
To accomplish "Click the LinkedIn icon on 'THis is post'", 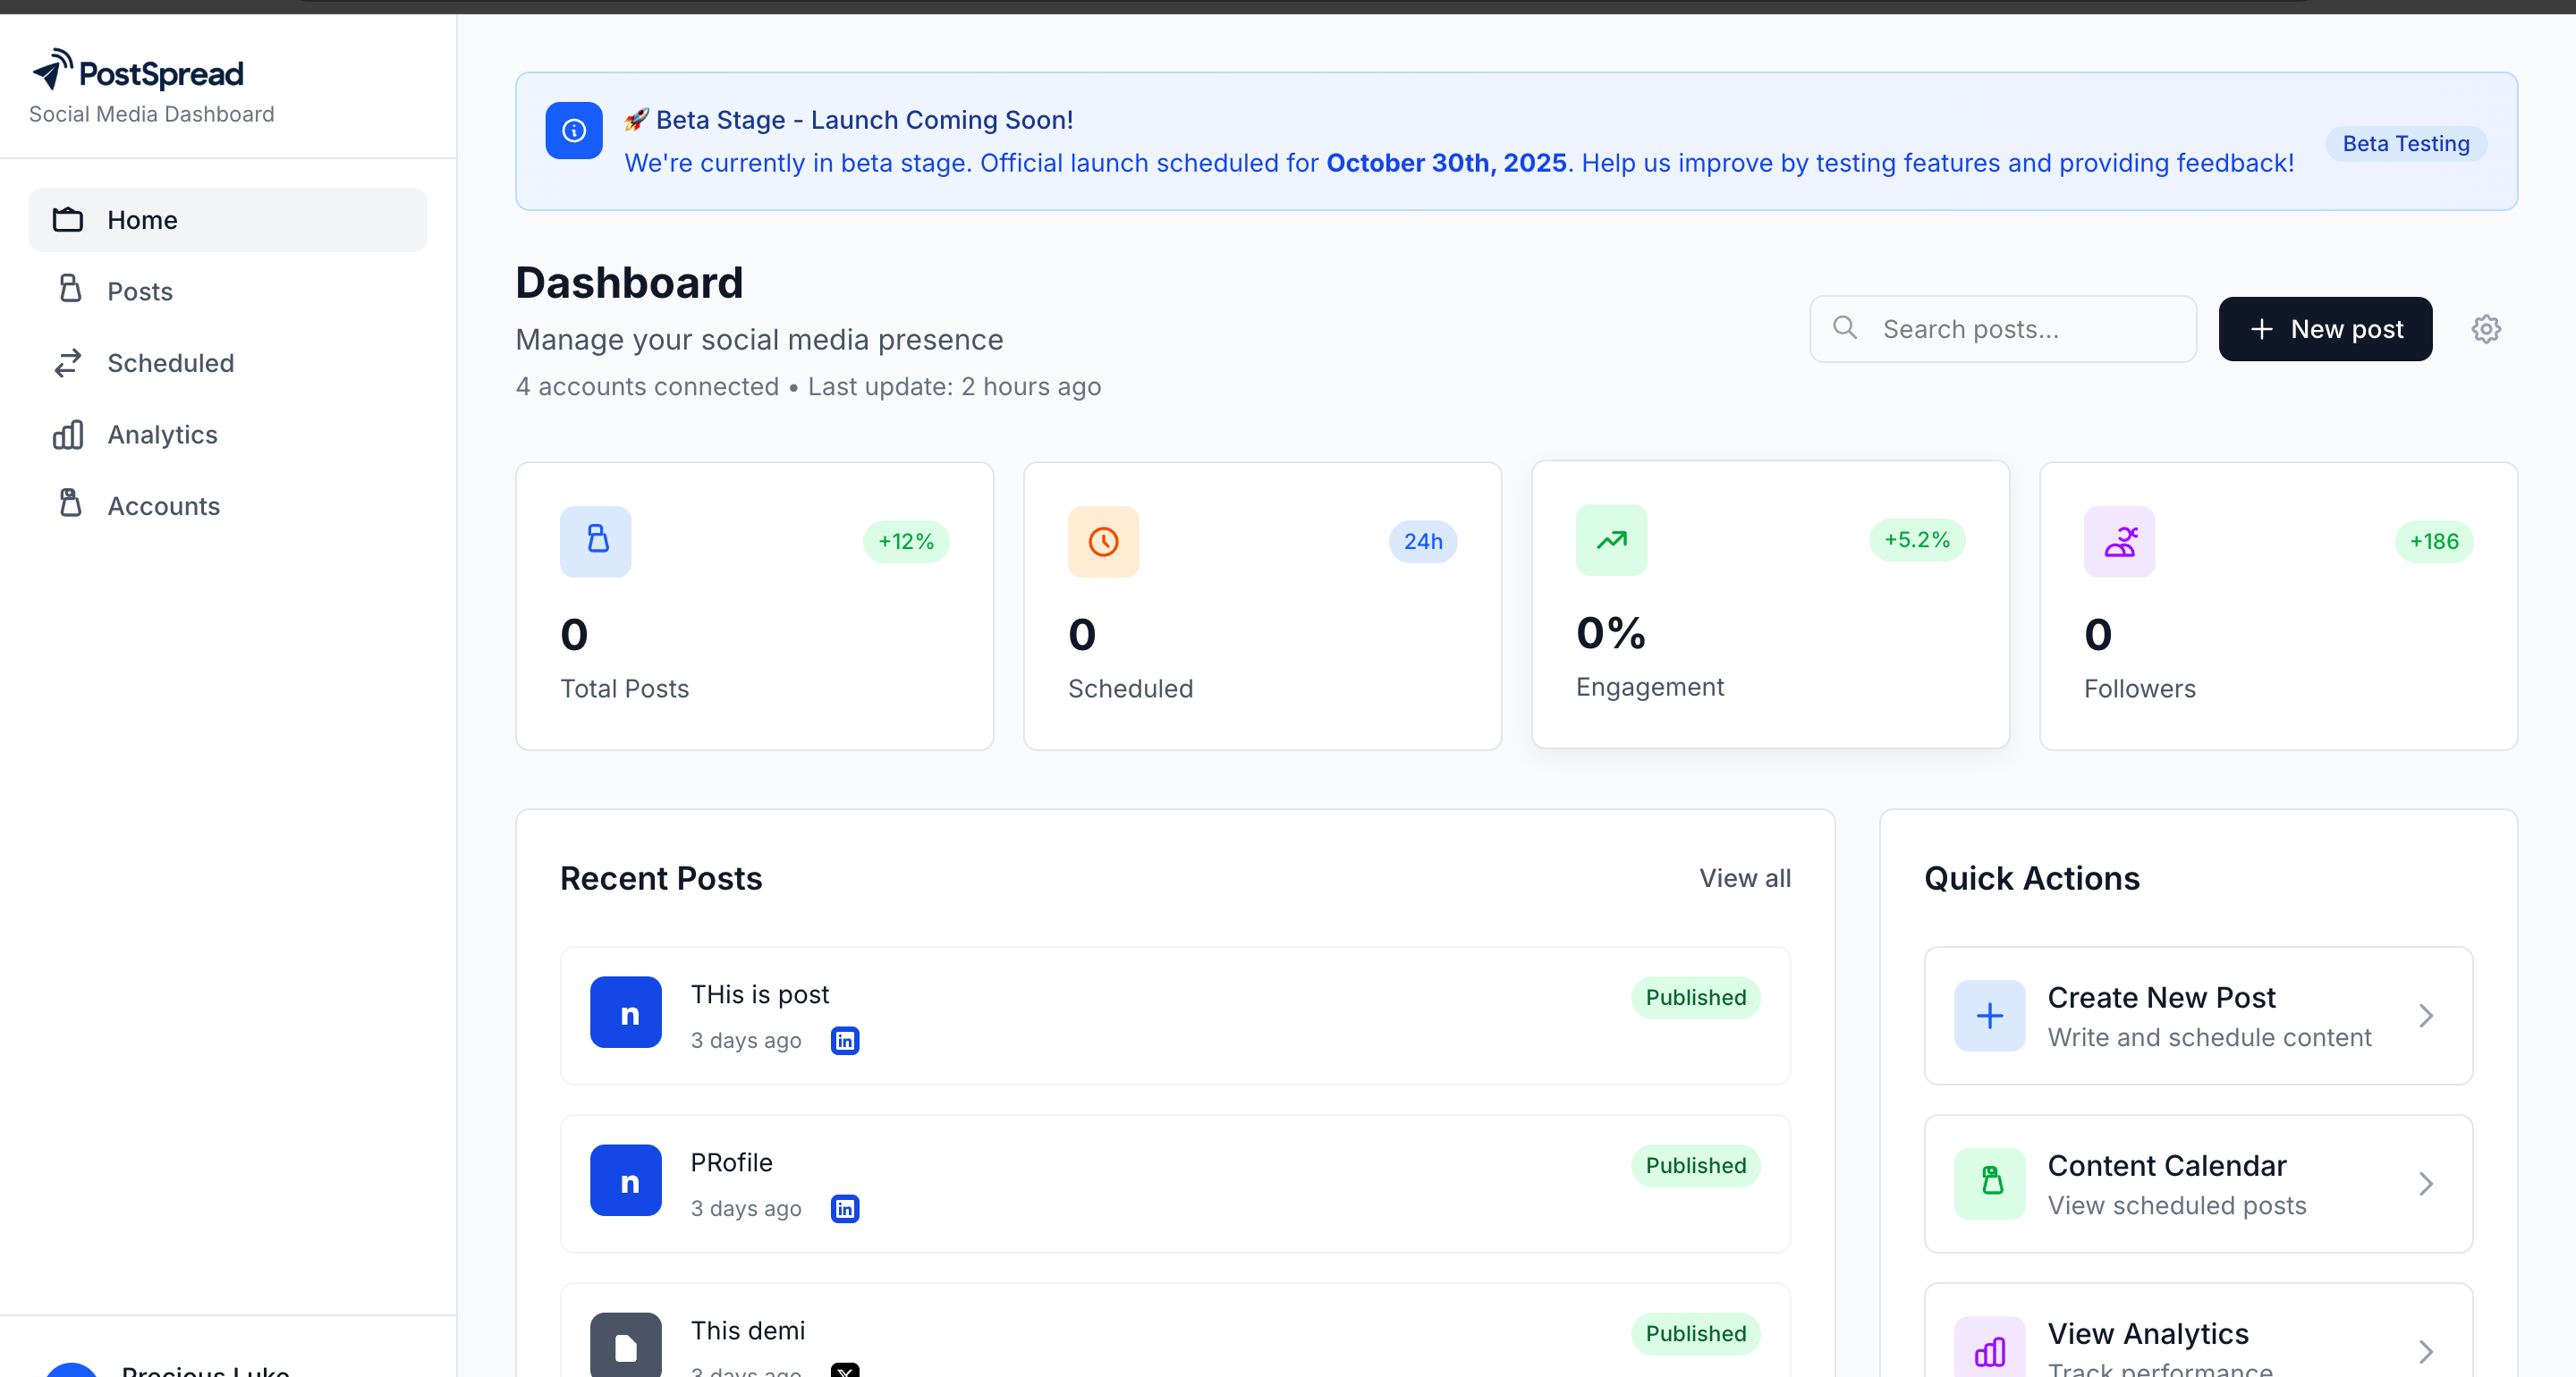I will [x=844, y=1040].
